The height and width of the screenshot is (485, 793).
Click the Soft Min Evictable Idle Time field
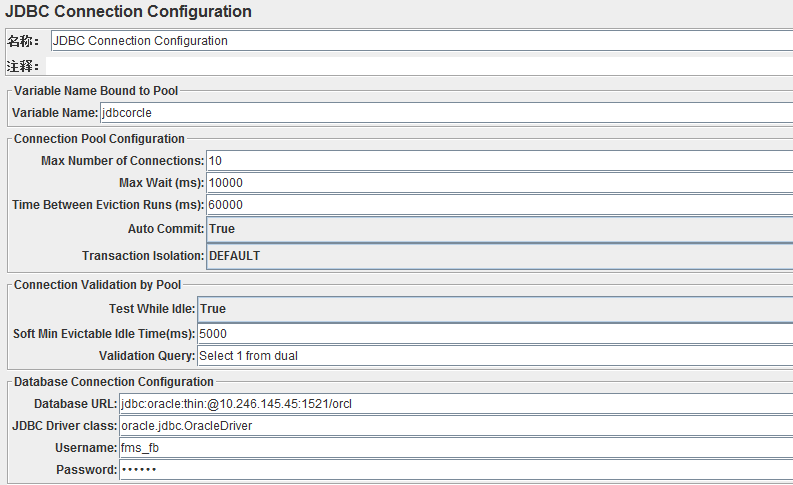pos(495,334)
